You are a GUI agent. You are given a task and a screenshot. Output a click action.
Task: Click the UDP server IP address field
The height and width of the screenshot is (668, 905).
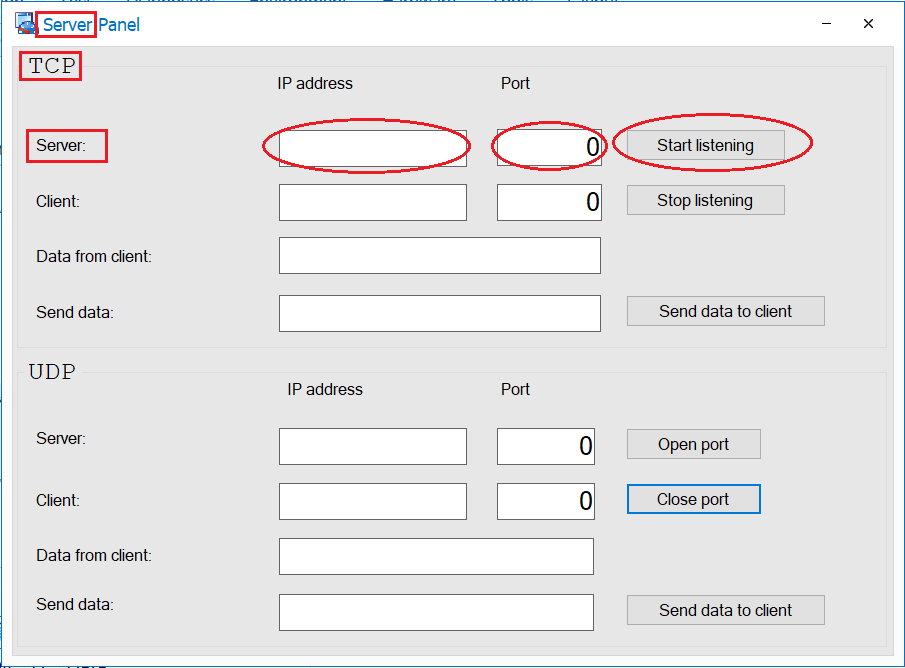point(372,446)
